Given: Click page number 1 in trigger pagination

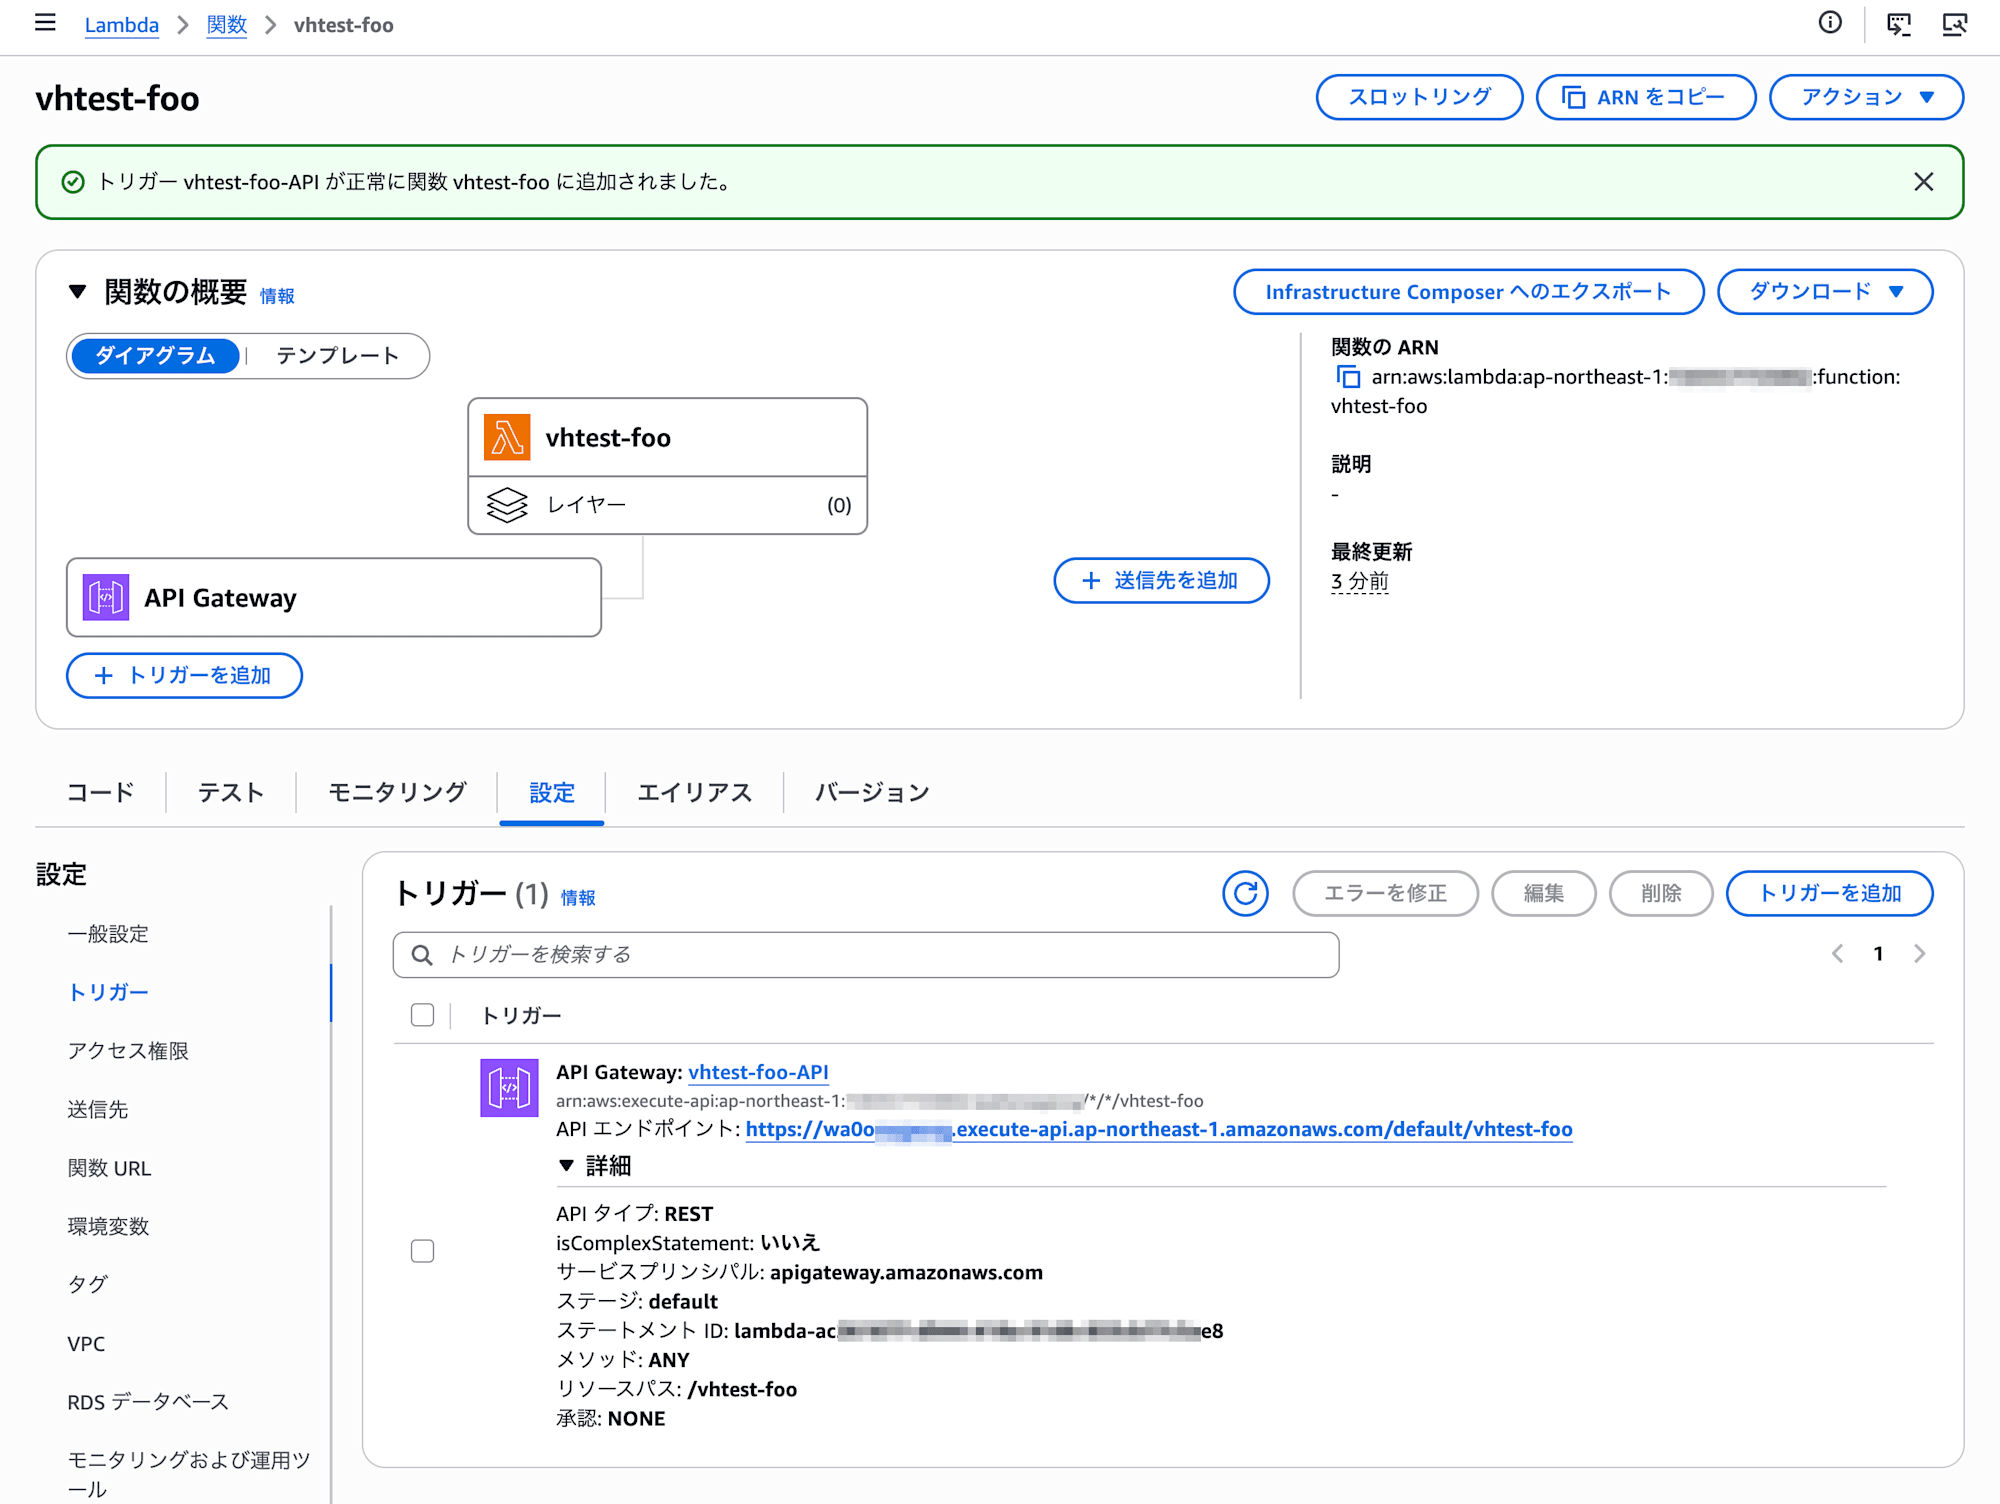Looking at the screenshot, I should [x=1878, y=954].
